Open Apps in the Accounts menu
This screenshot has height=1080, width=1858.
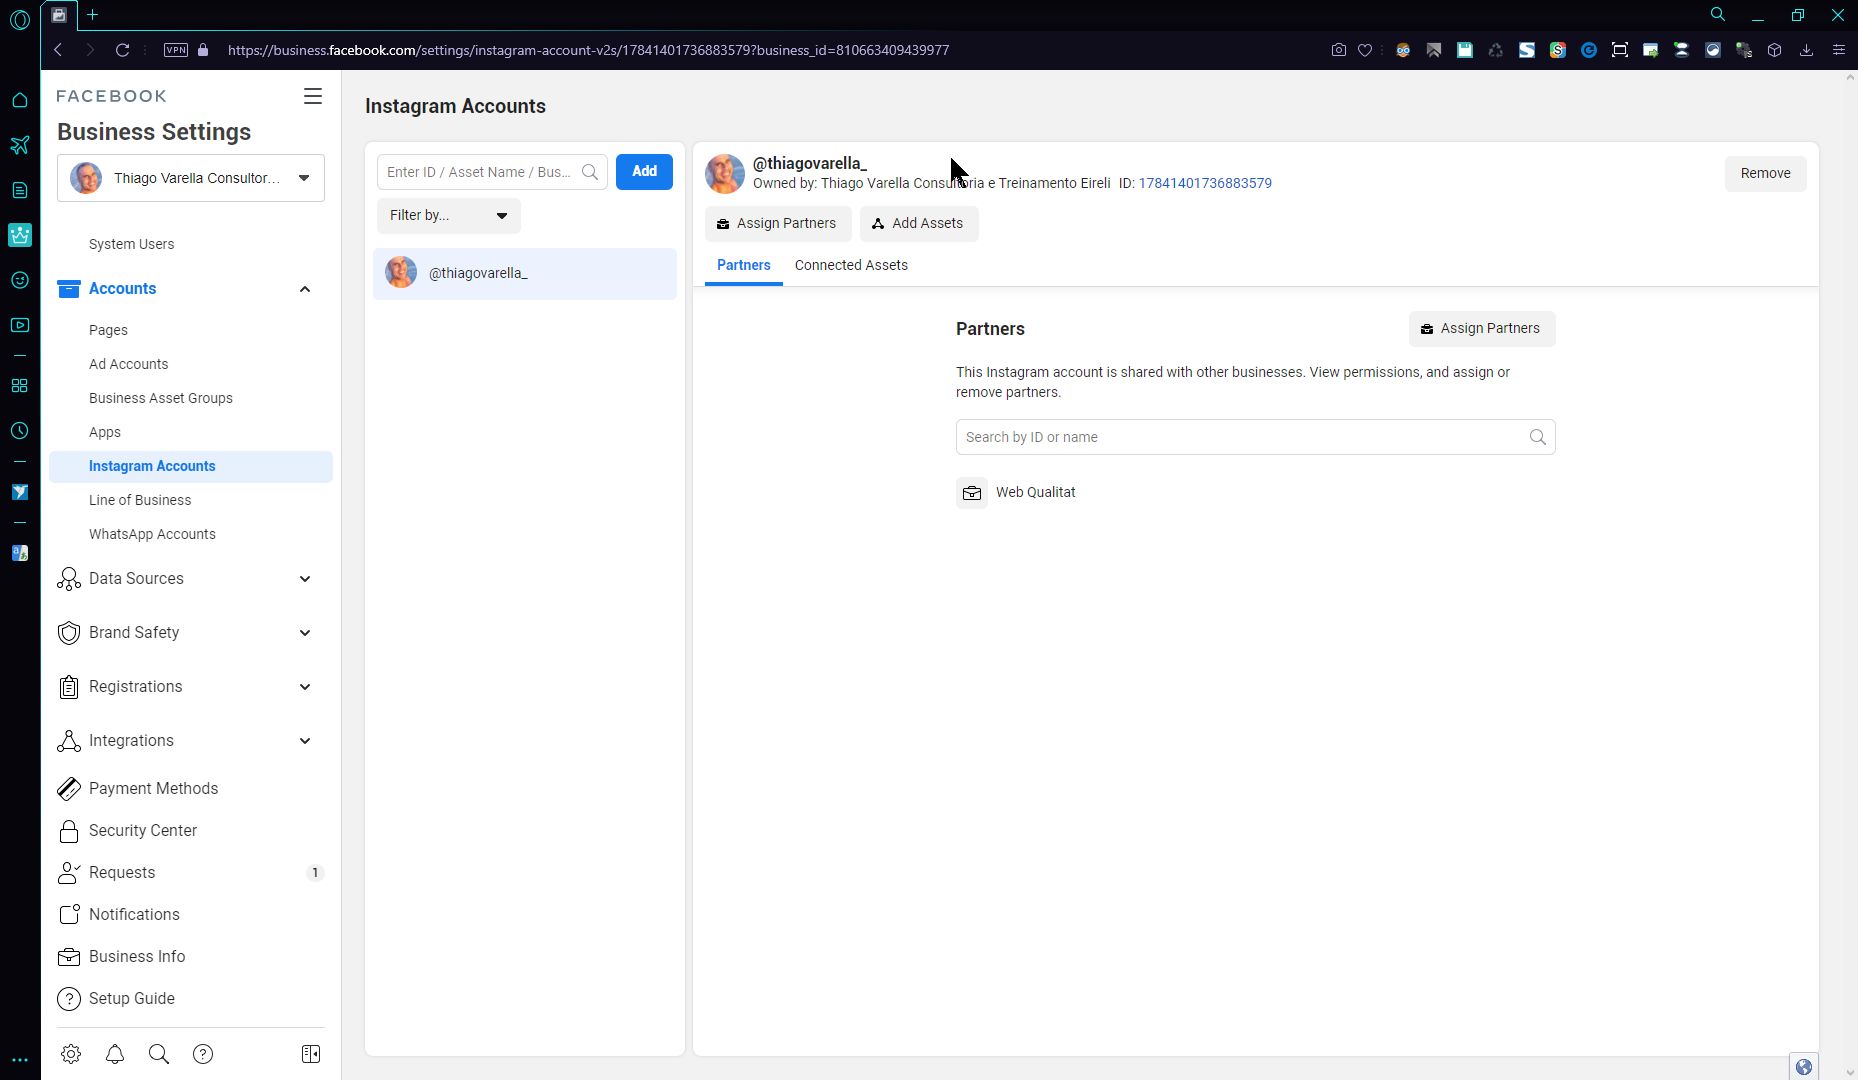click(105, 433)
